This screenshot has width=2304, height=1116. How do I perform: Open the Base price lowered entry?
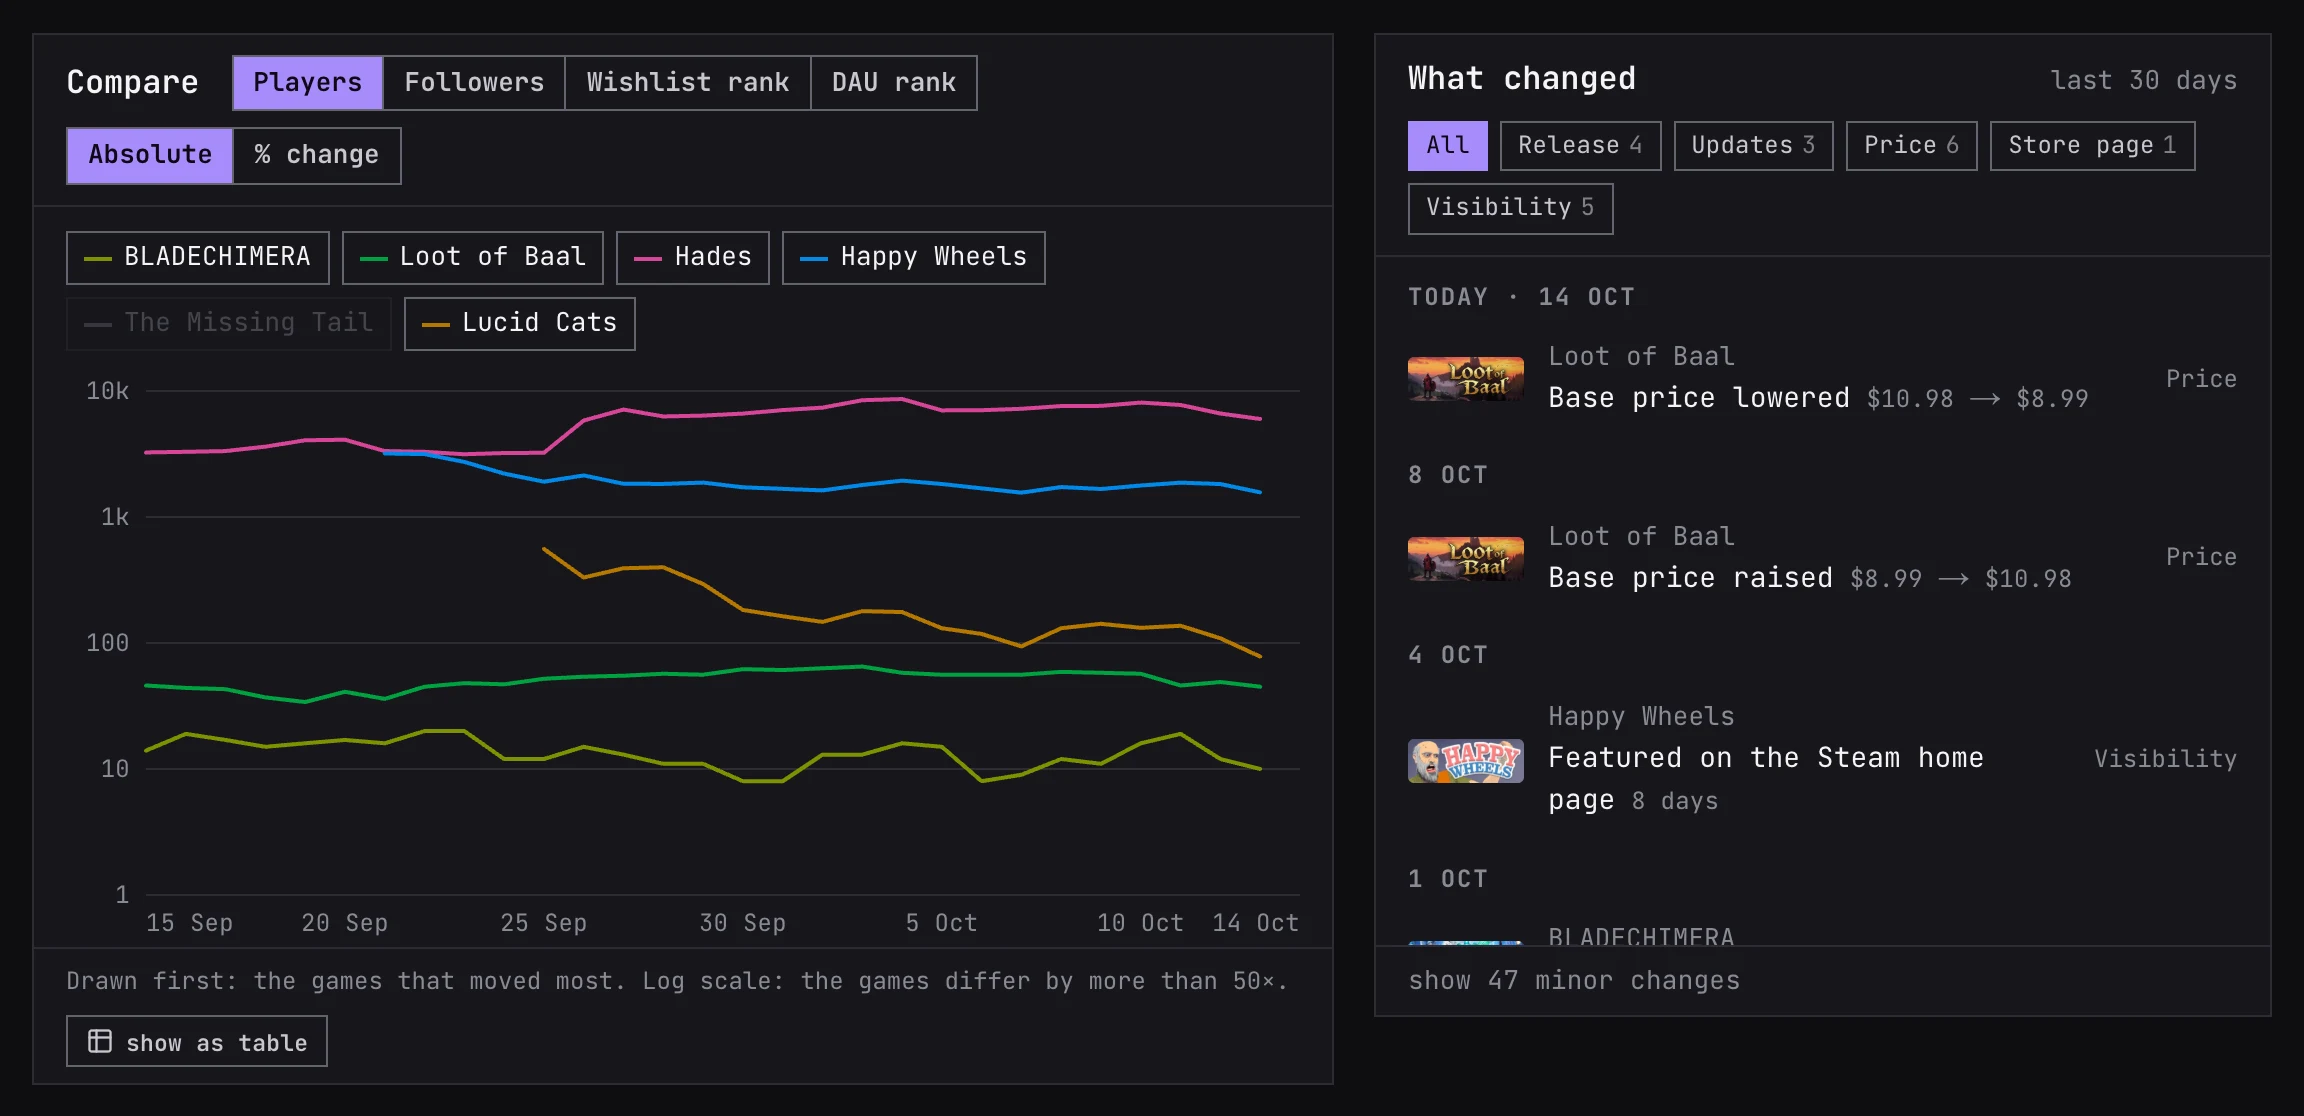[x=1822, y=379]
